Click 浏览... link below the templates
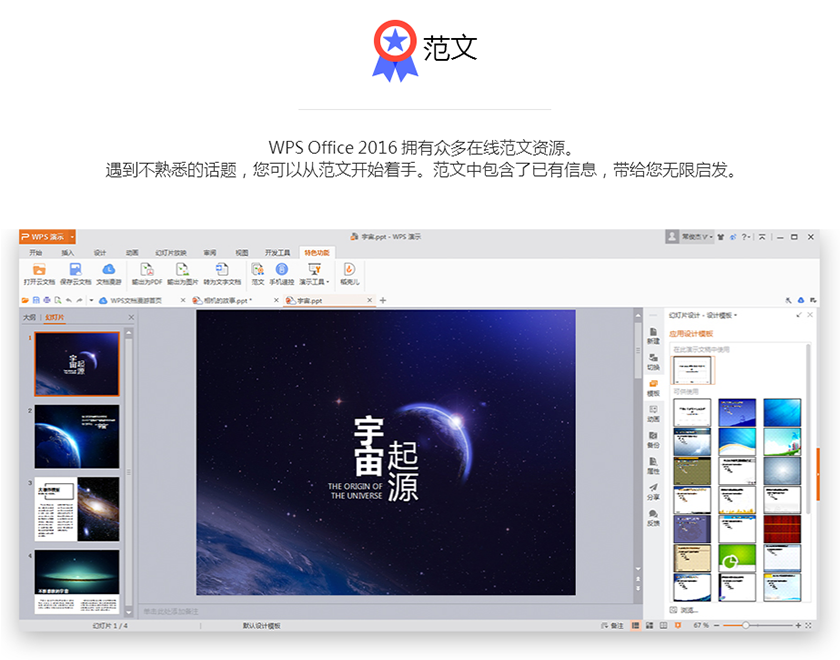840x660 pixels. coord(689,609)
